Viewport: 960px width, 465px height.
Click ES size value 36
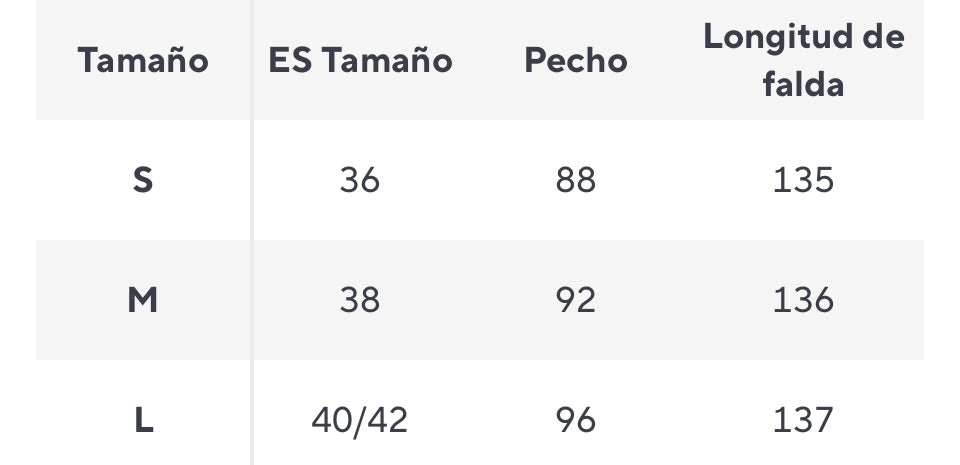(x=360, y=180)
